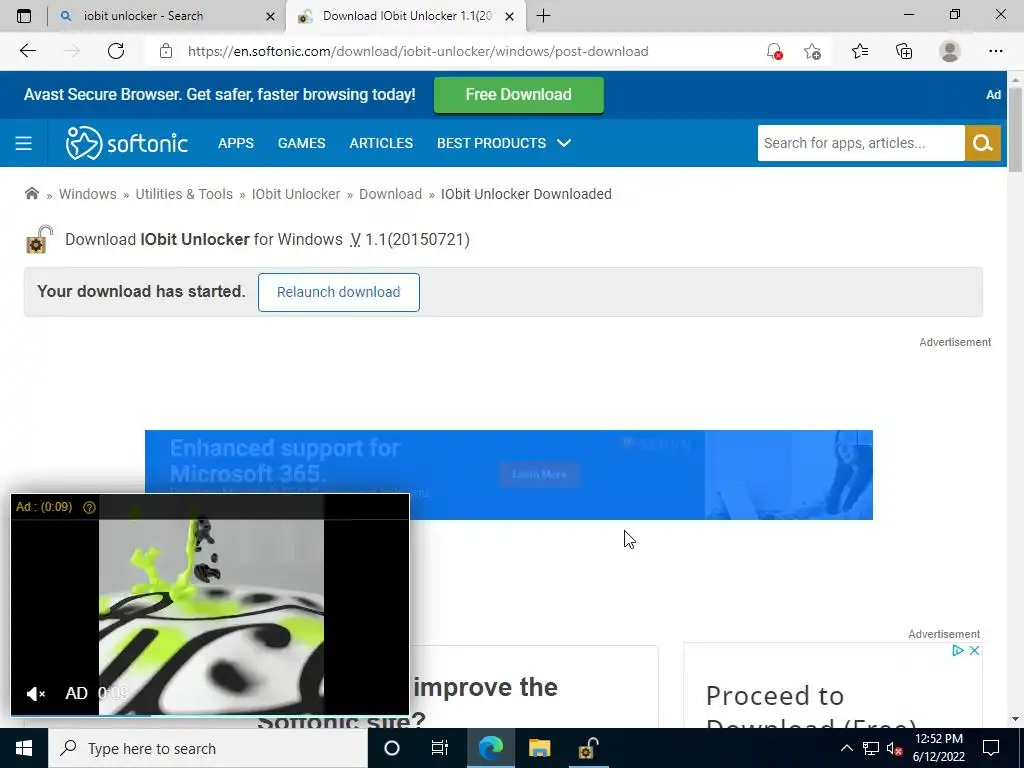The width and height of the screenshot is (1024, 768).
Task: View site security lock information
Action: 166,51
